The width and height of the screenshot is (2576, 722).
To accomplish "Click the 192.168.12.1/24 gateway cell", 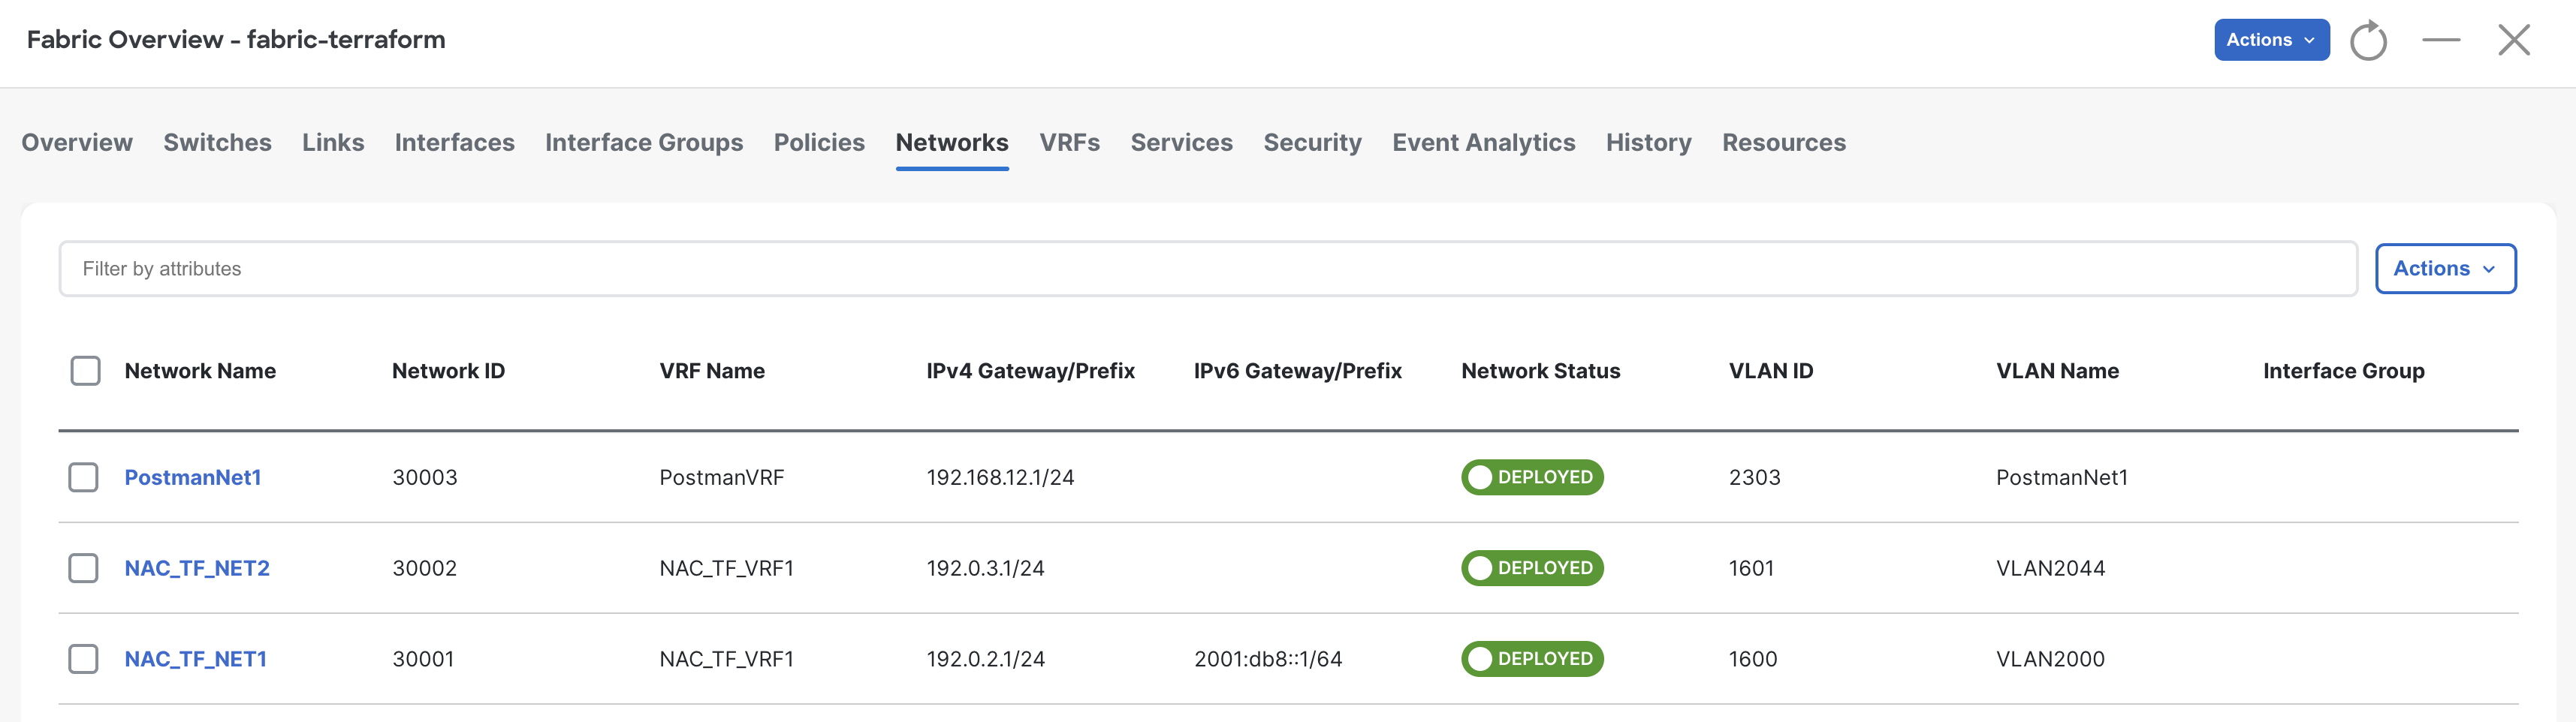I will [x=1000, y=477].
